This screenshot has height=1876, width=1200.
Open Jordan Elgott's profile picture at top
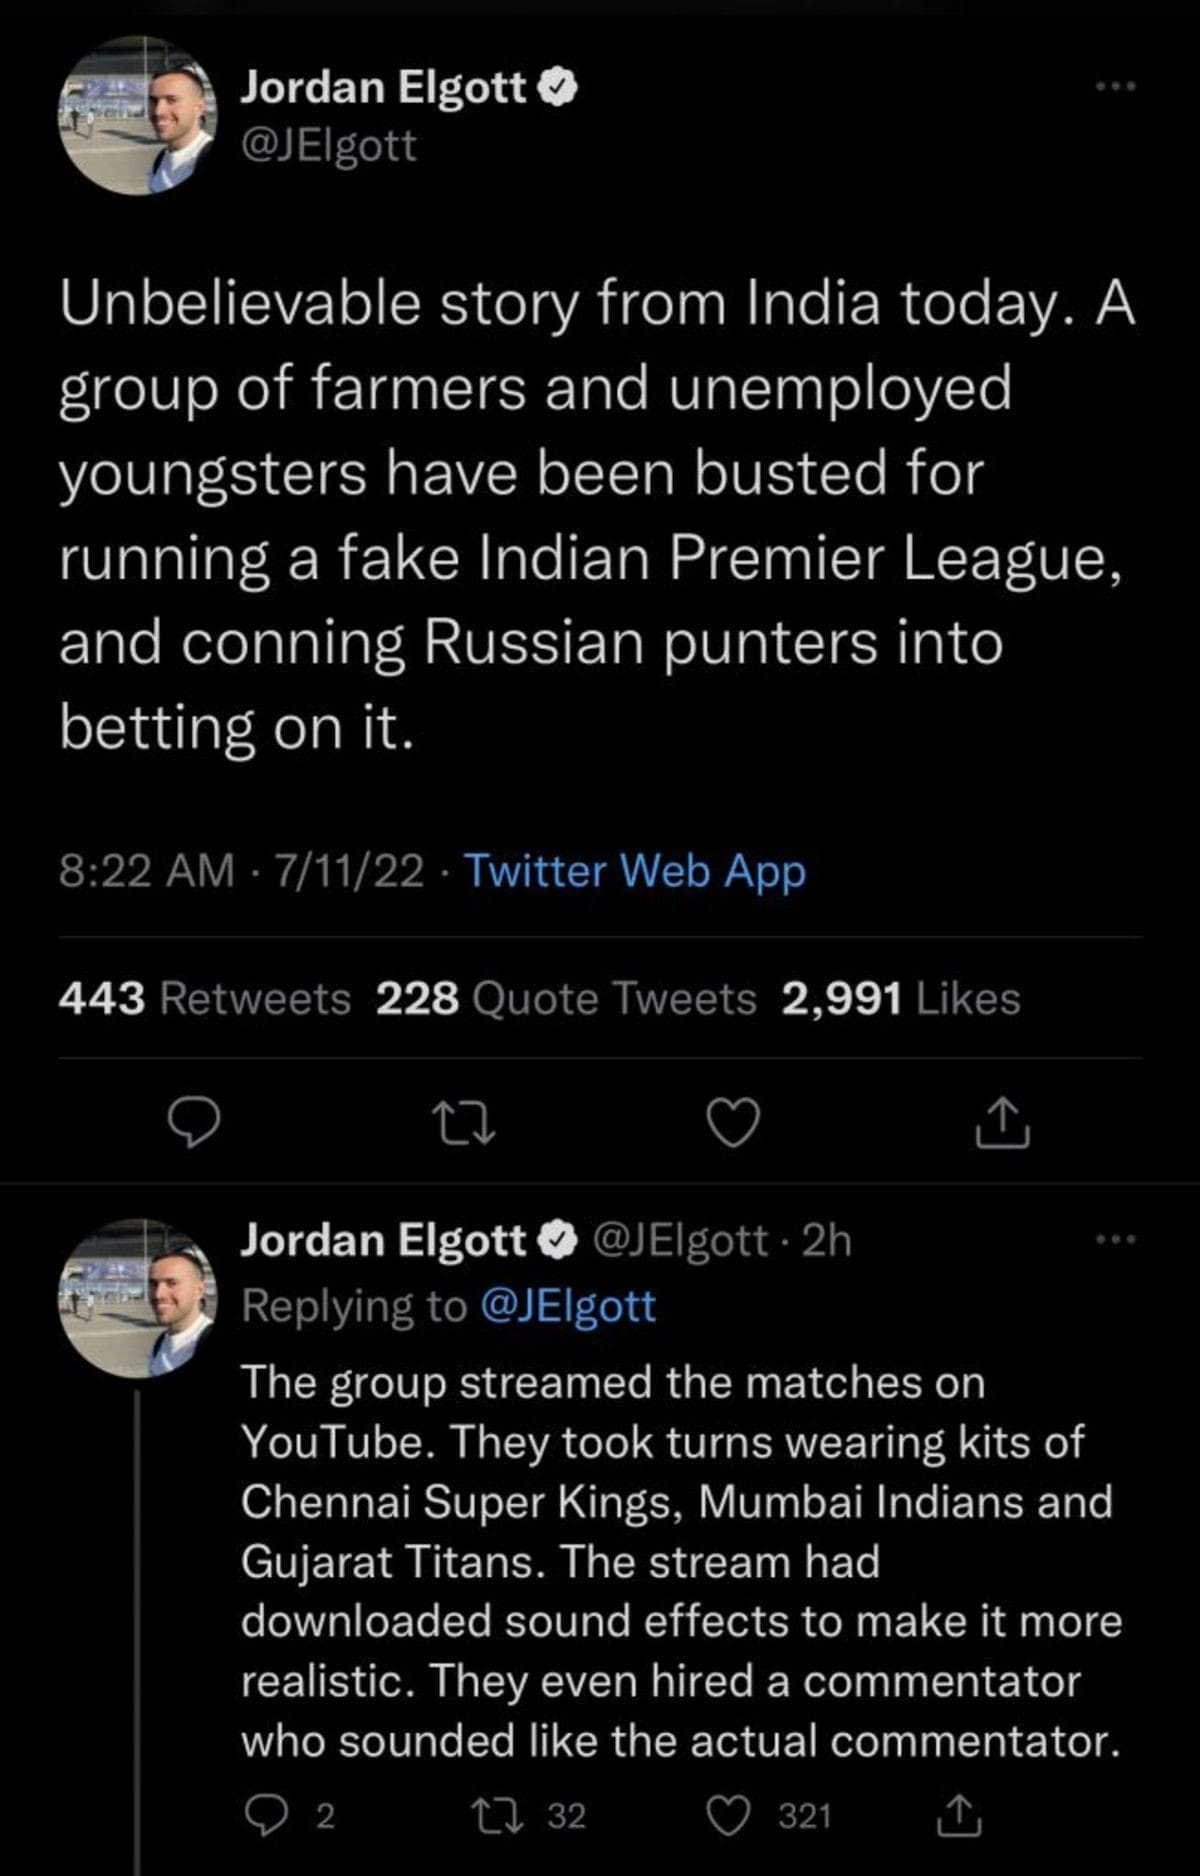tap(138, 116)
